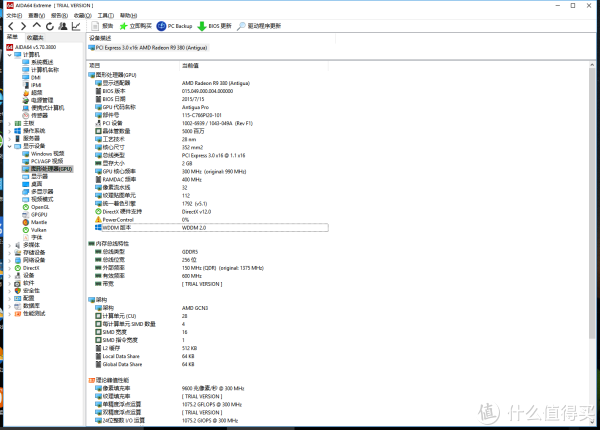Viewport: 600px width, 430px height.
Task: Select the 电源管理 power management entry
Action: (38, 100)
